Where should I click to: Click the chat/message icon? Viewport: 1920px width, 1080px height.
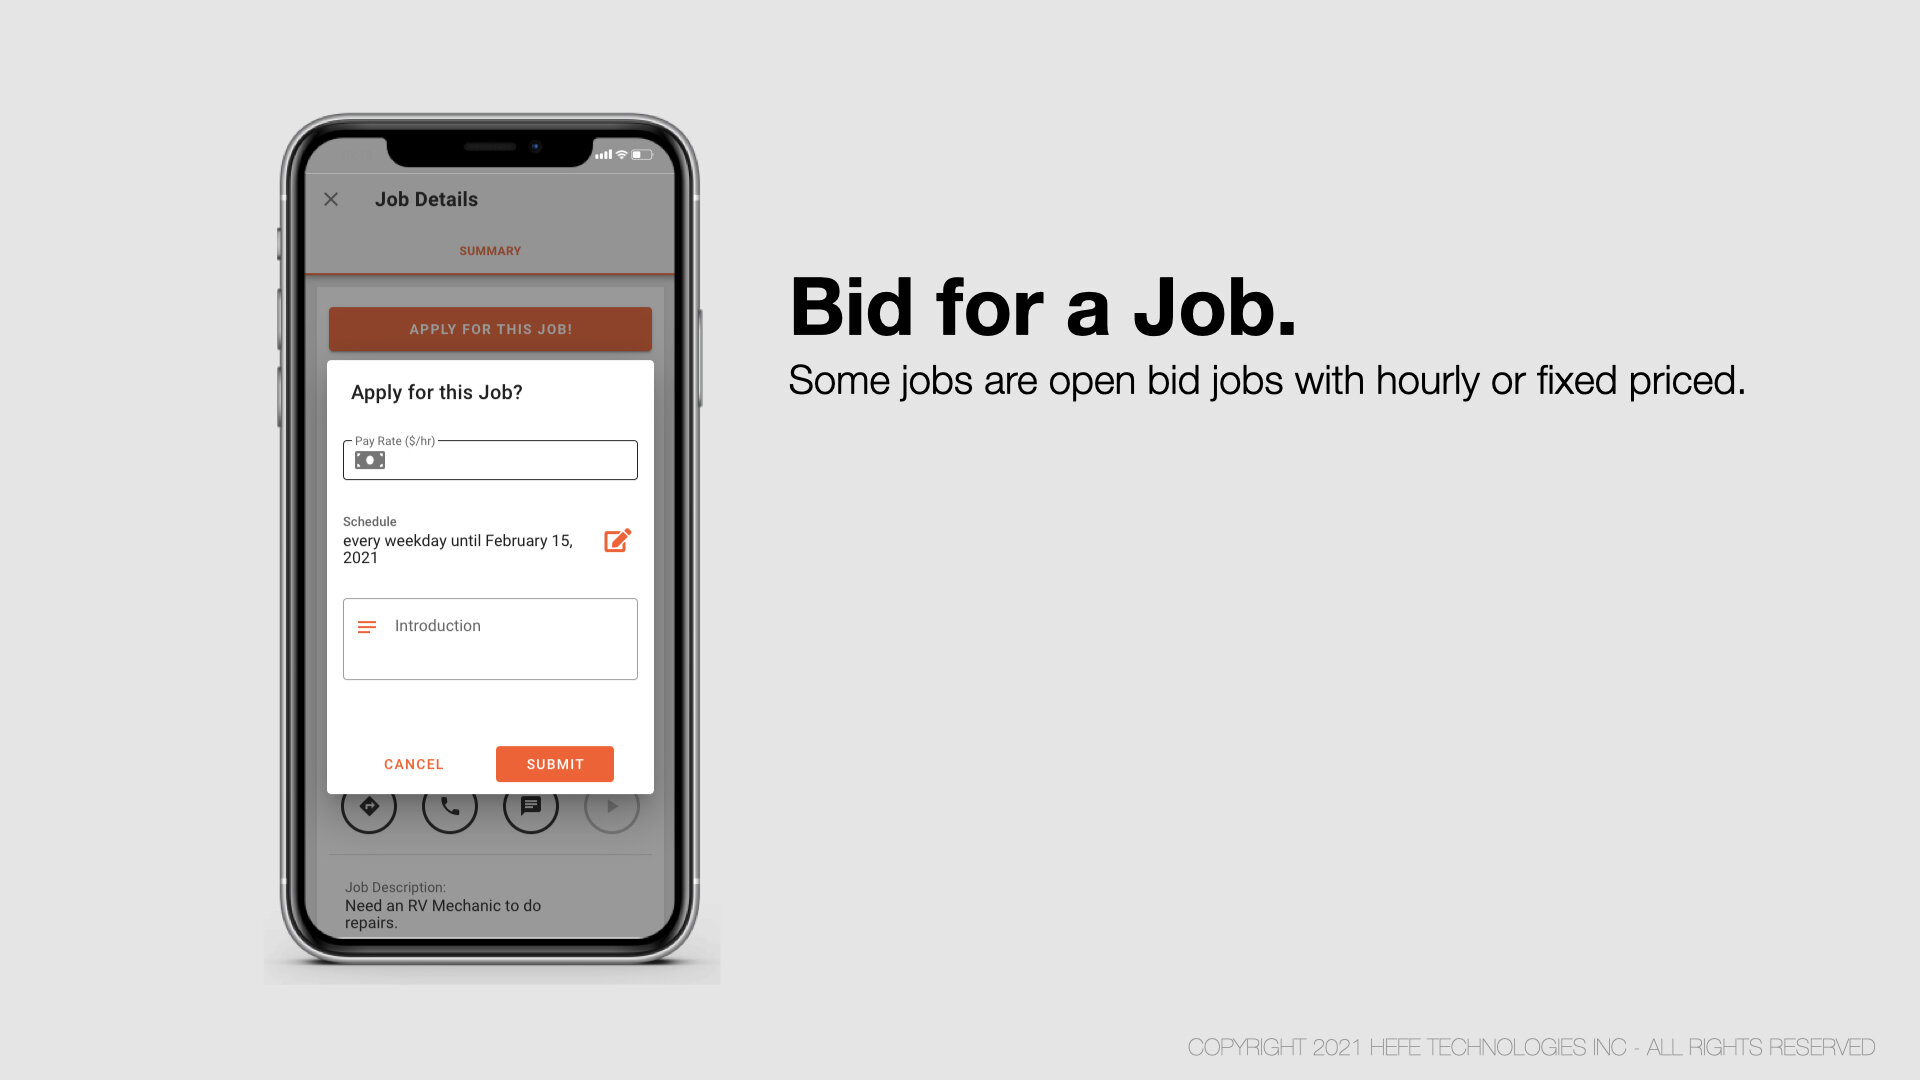530,807
